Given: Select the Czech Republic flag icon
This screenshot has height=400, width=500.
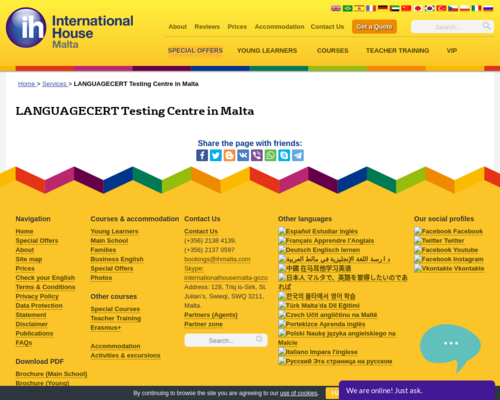Looking at the screenshot, I should [453, 8].
